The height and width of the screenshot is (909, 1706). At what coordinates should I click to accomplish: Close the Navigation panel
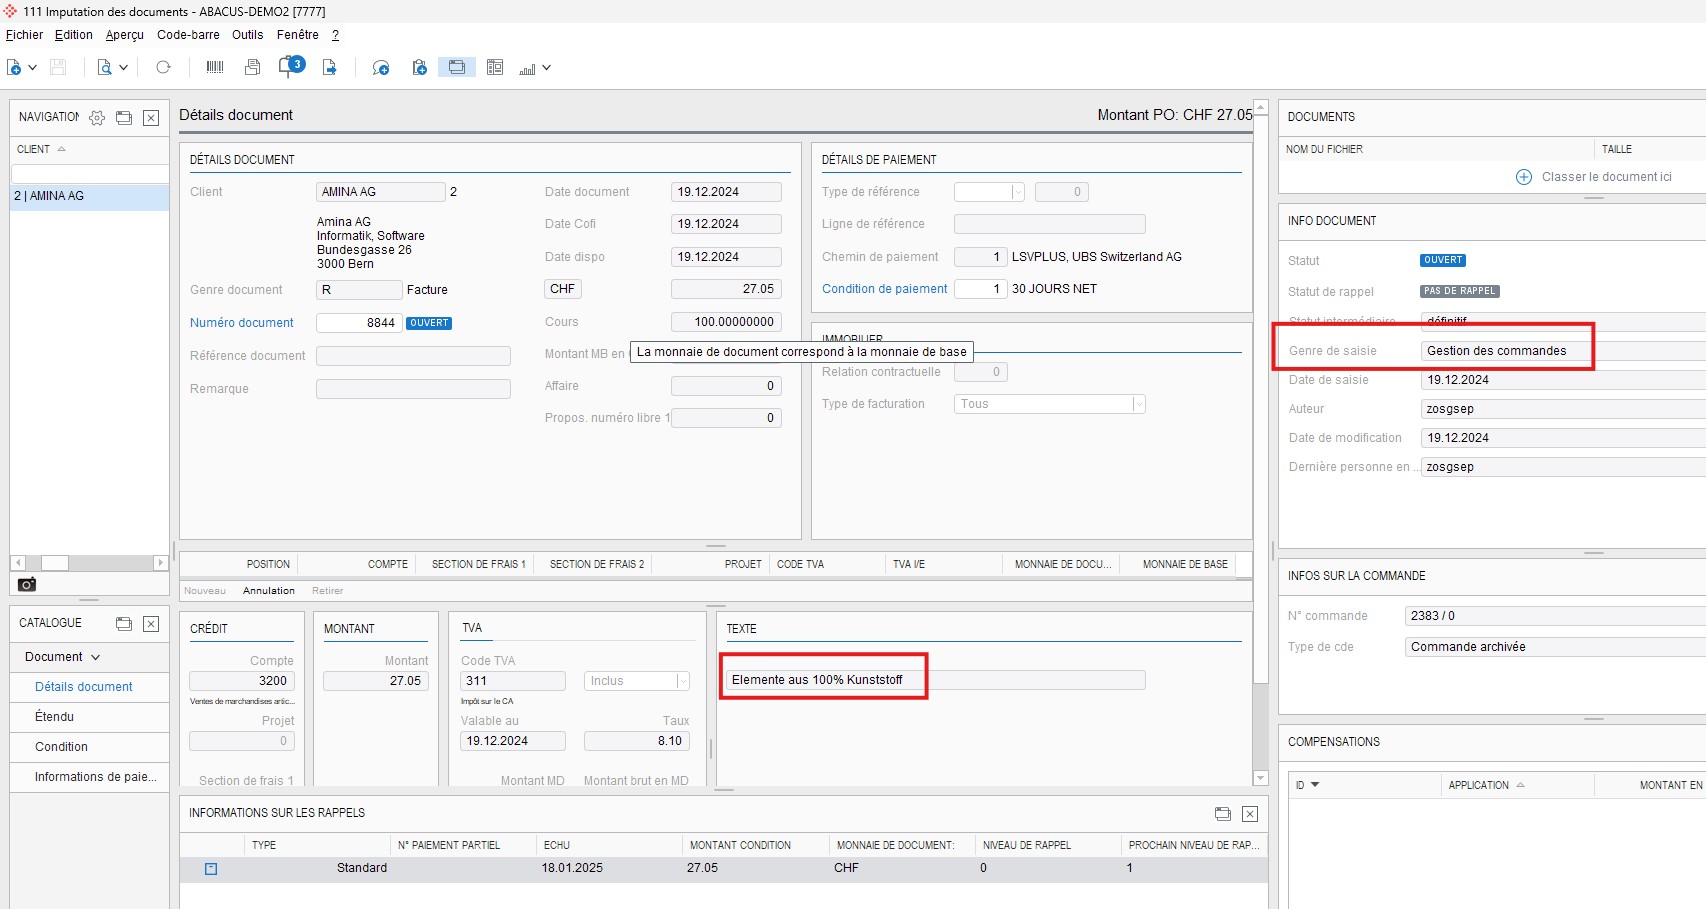coord(151,118)
